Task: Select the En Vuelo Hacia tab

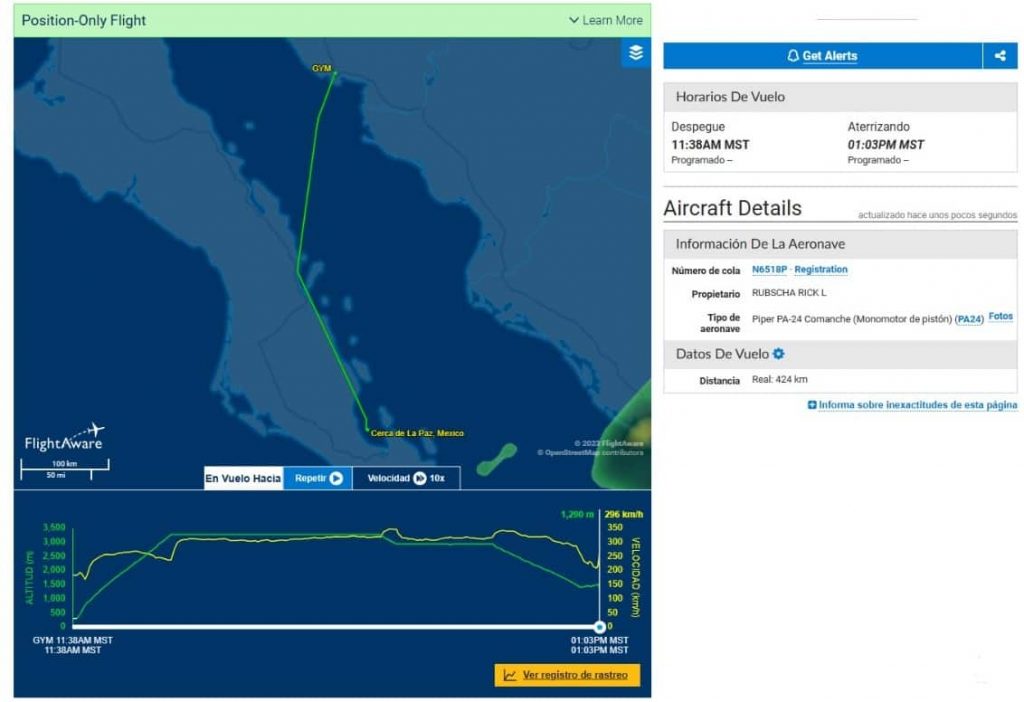Action: (243, 478)
